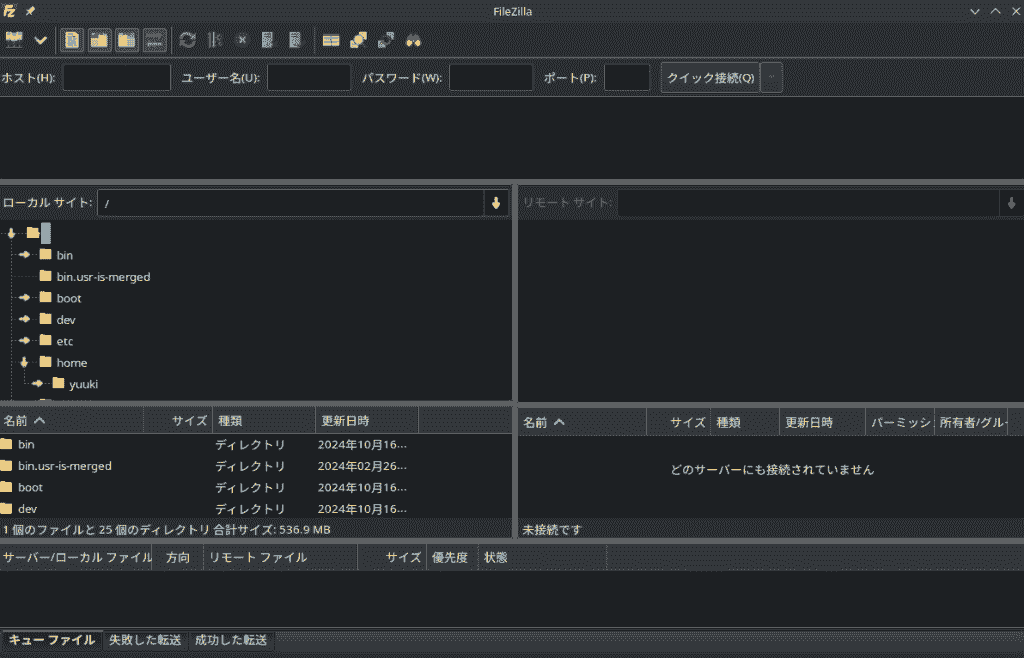Open the quick connect history dropdown
This screenshot has width=1024, height=658.
[x=771, y=78]
